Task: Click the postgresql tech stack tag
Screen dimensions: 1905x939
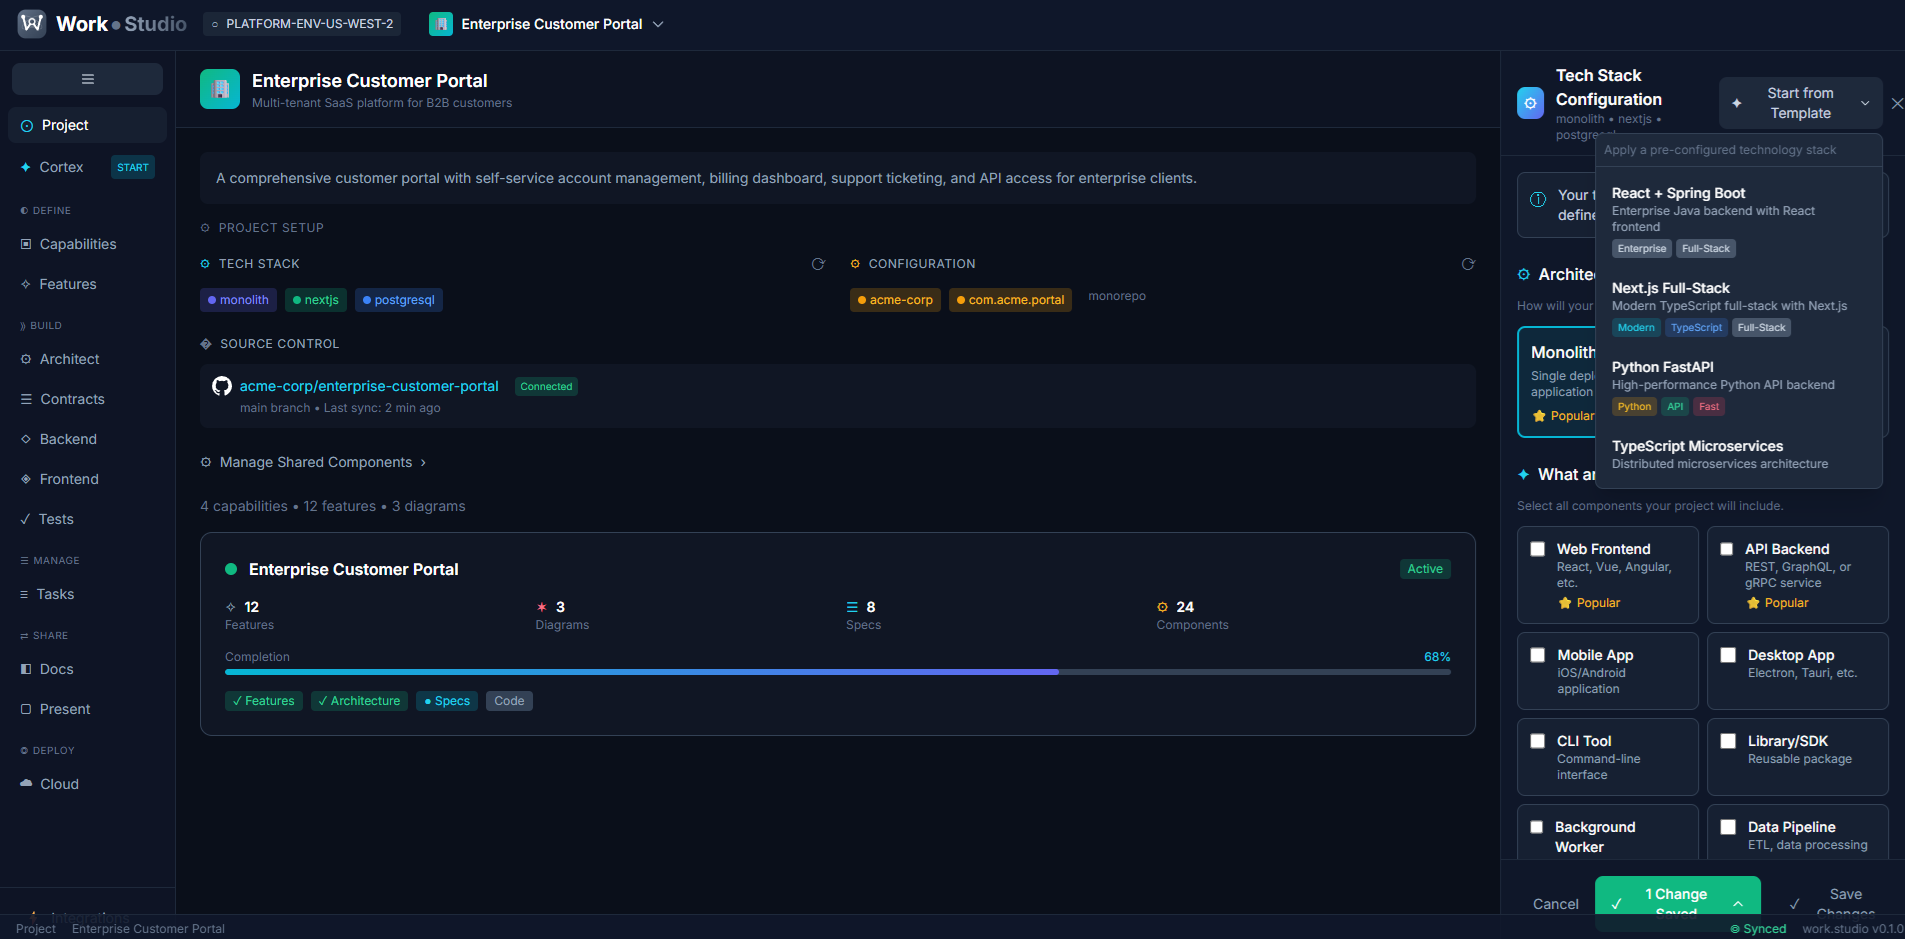Action: click(398, 300)
